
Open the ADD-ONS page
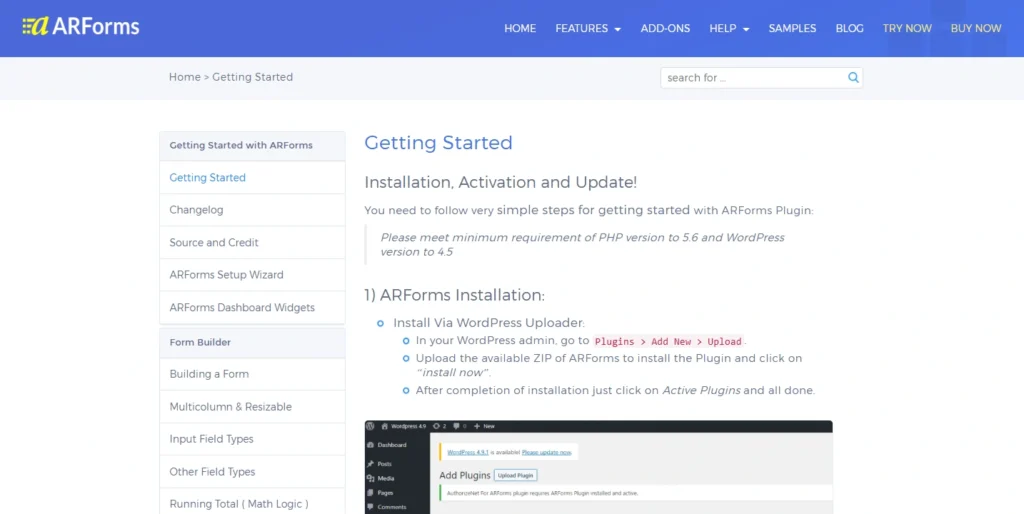pos(665,29)
